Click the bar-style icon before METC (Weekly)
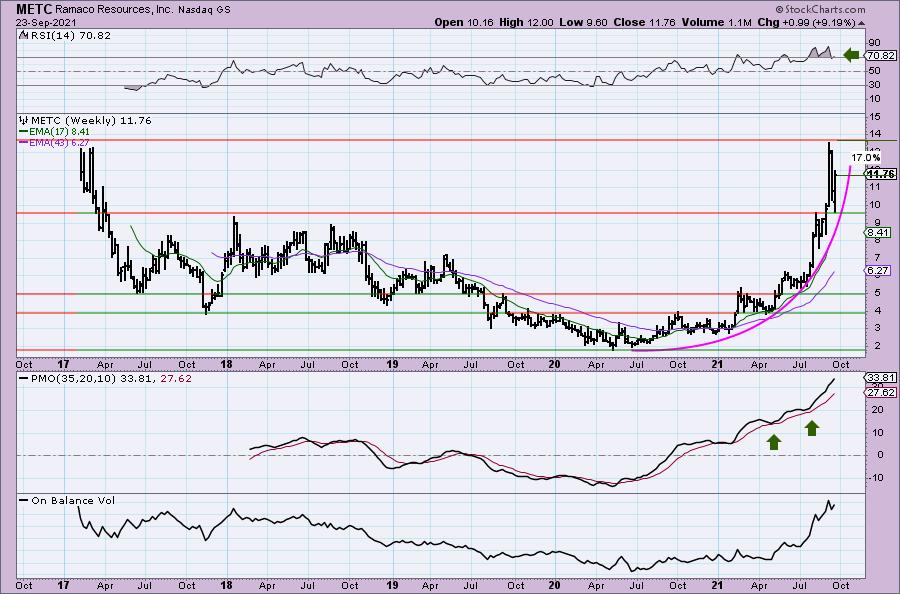This screenshot has width=900, height=594. tap(24, 121)
